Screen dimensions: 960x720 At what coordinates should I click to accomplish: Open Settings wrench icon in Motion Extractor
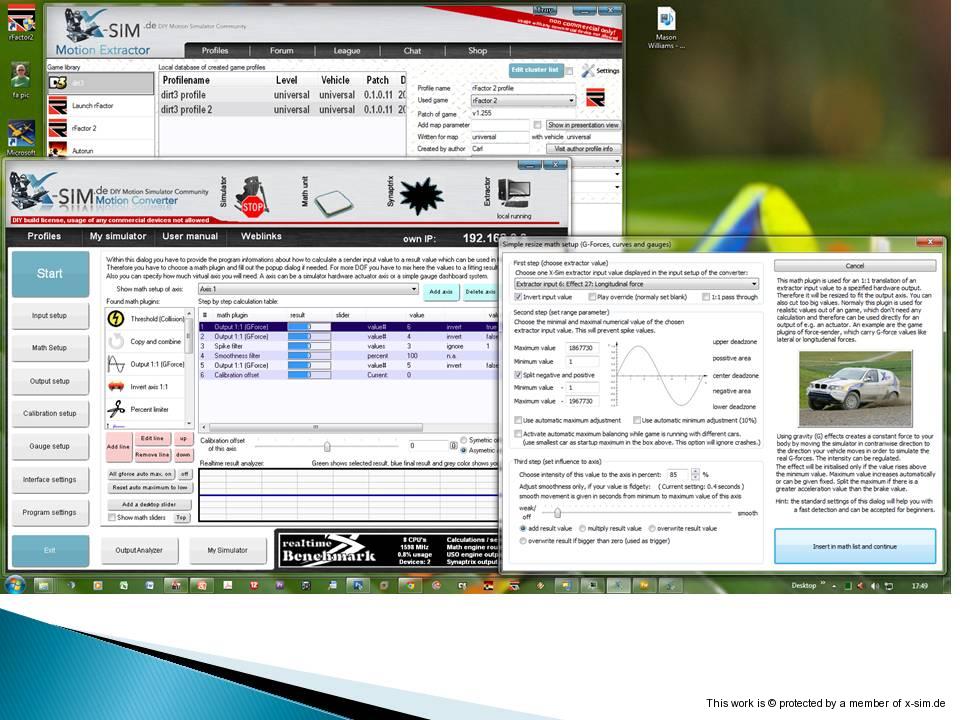click(x=587, y=71)
